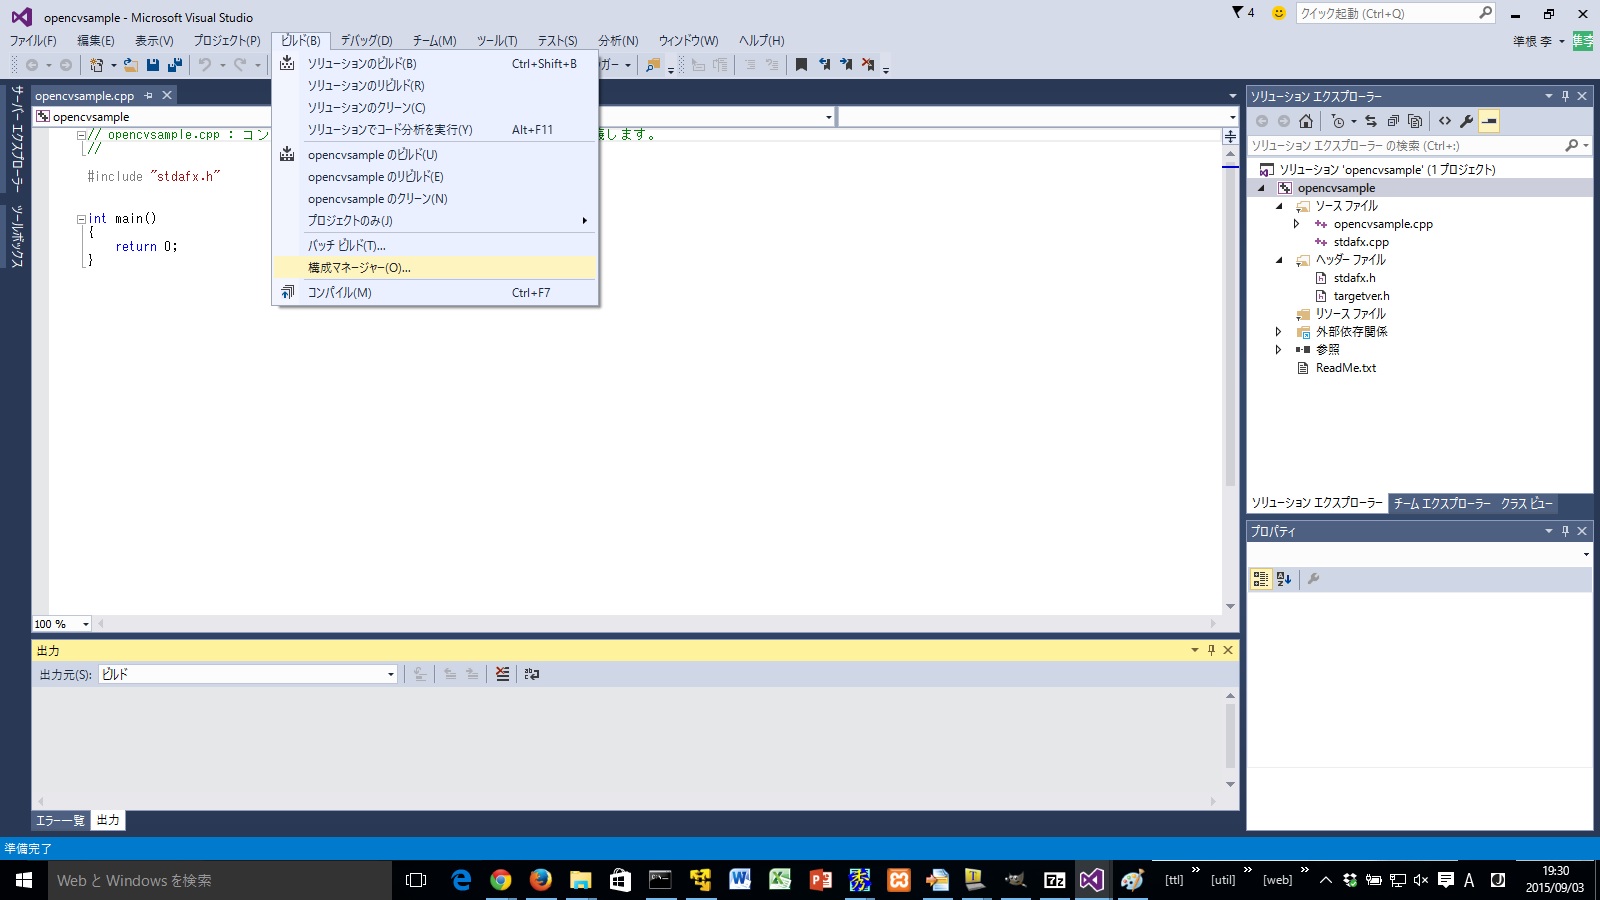Open Visual Studio from the Windows taskbar
This screenshot has width=1600, height=900.
pos(1091,880)
